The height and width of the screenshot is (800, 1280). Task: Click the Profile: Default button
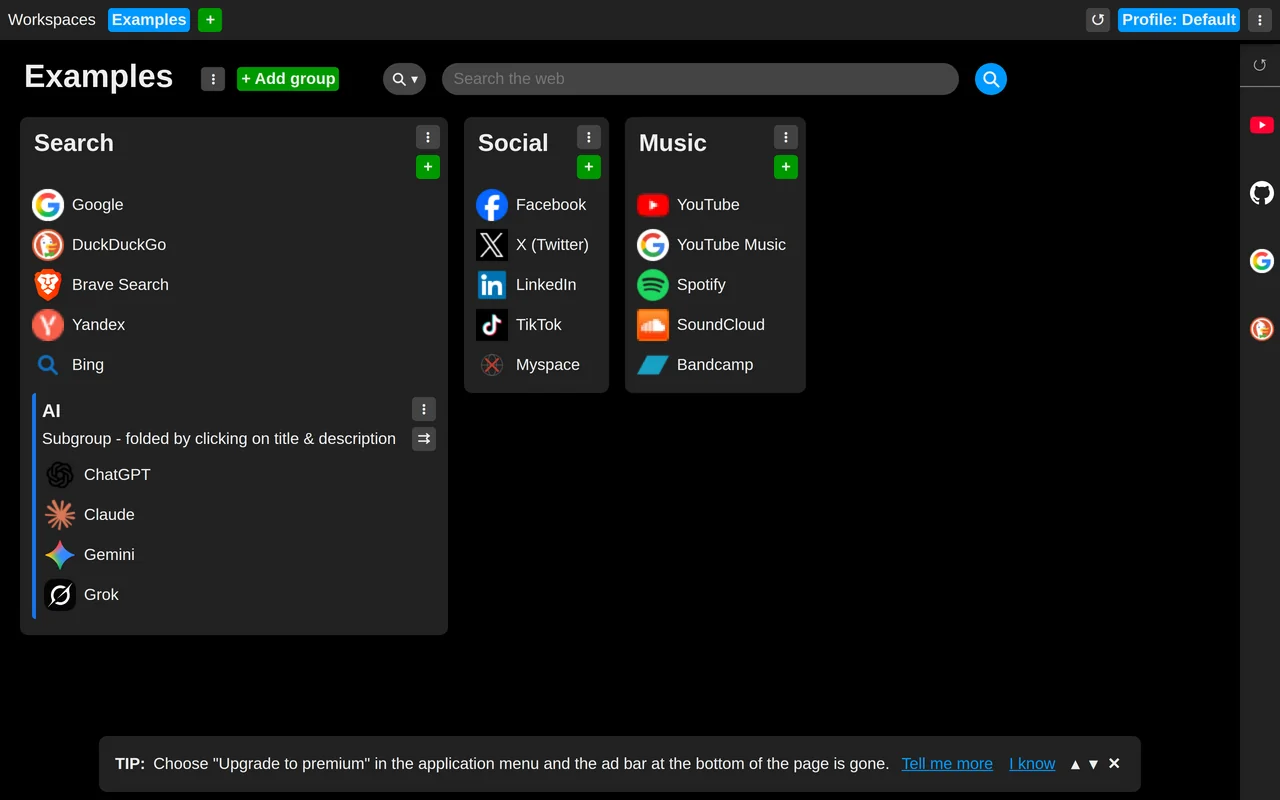(1179, 20)
